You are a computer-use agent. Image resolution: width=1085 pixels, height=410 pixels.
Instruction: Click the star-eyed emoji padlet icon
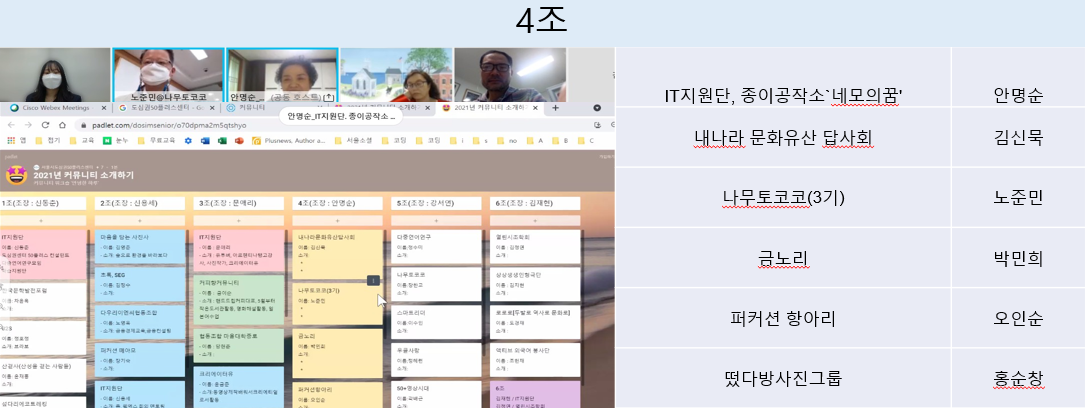[x=16, y=175]
